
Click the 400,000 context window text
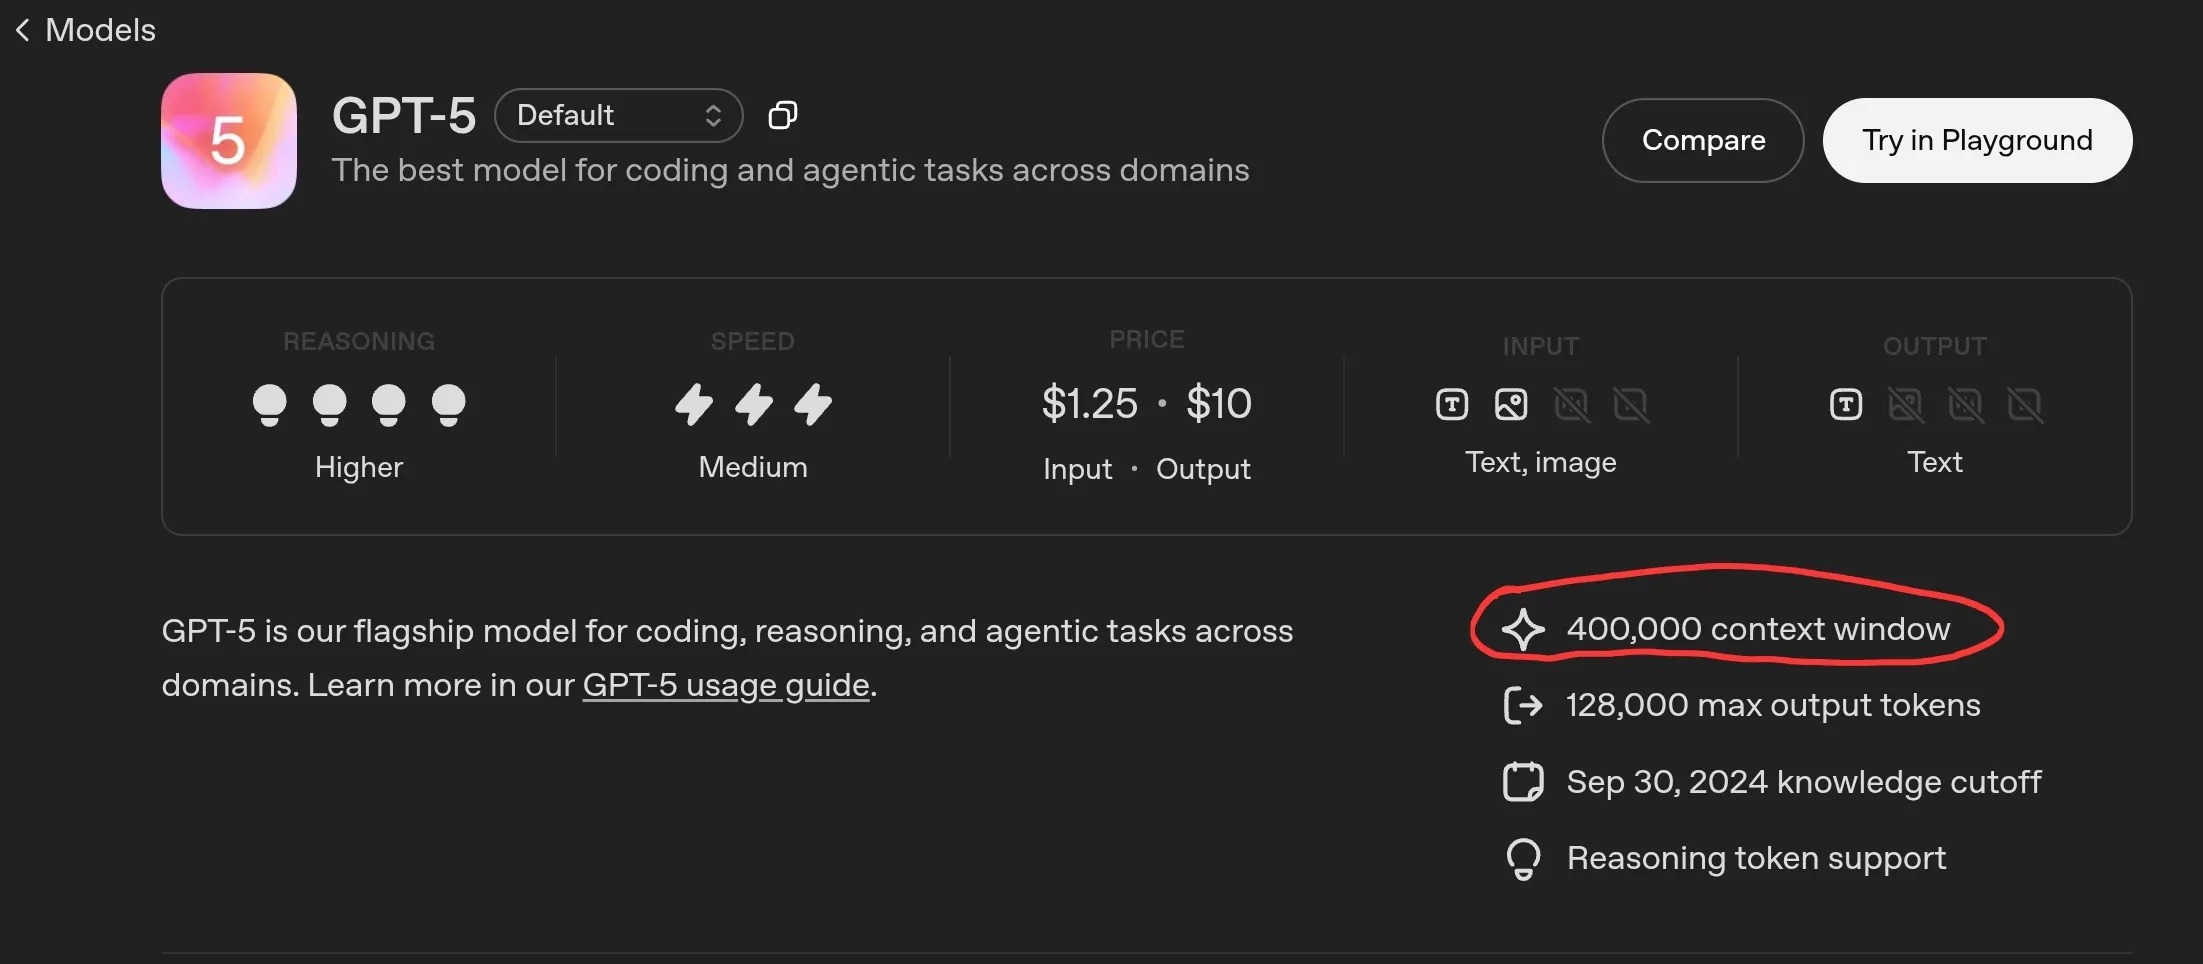pyautogui.click(x=1758, y=629)
